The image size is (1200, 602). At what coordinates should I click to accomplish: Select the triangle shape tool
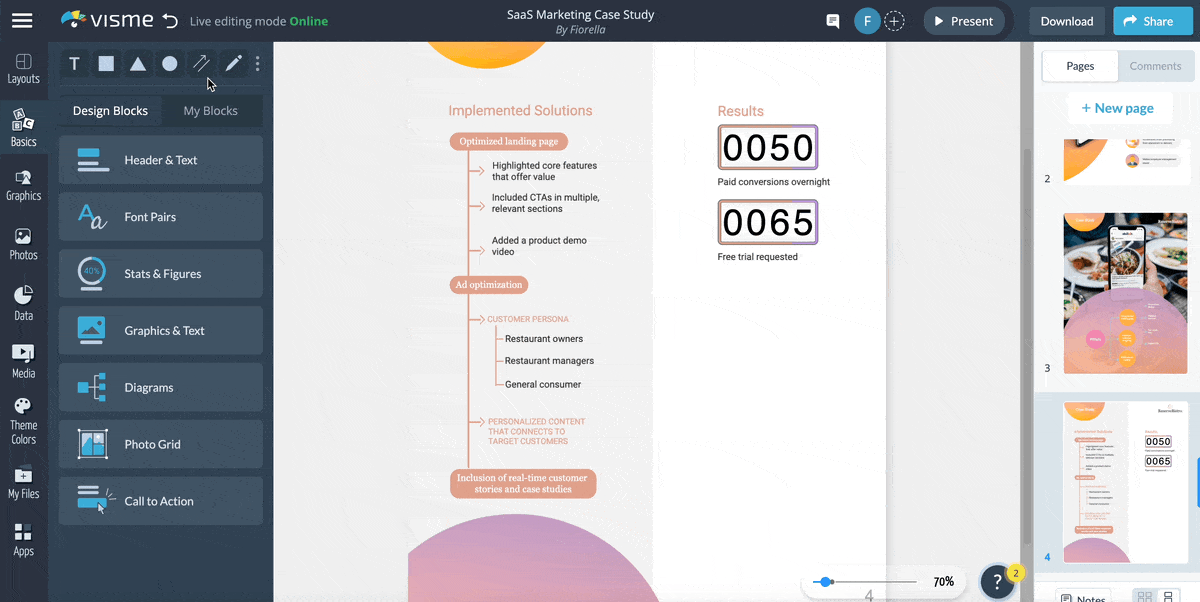(138, 64)
